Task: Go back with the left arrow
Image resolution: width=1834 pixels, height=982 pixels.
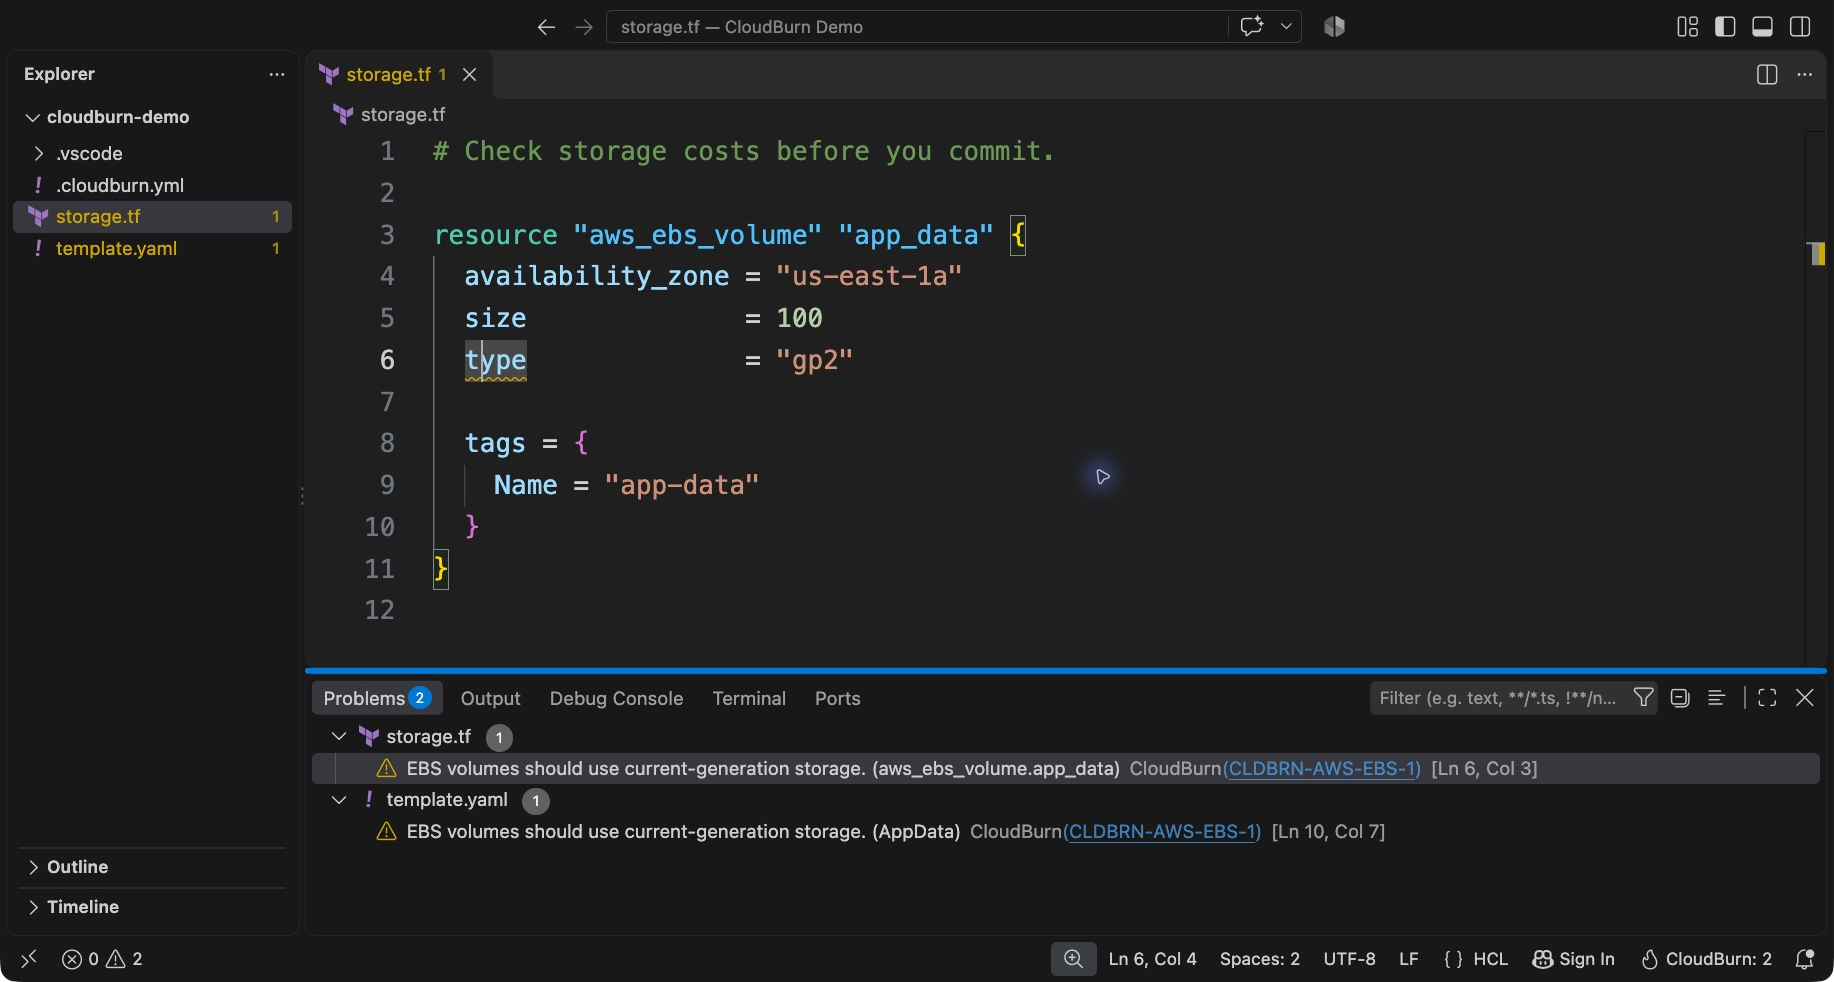Action: 546,27
